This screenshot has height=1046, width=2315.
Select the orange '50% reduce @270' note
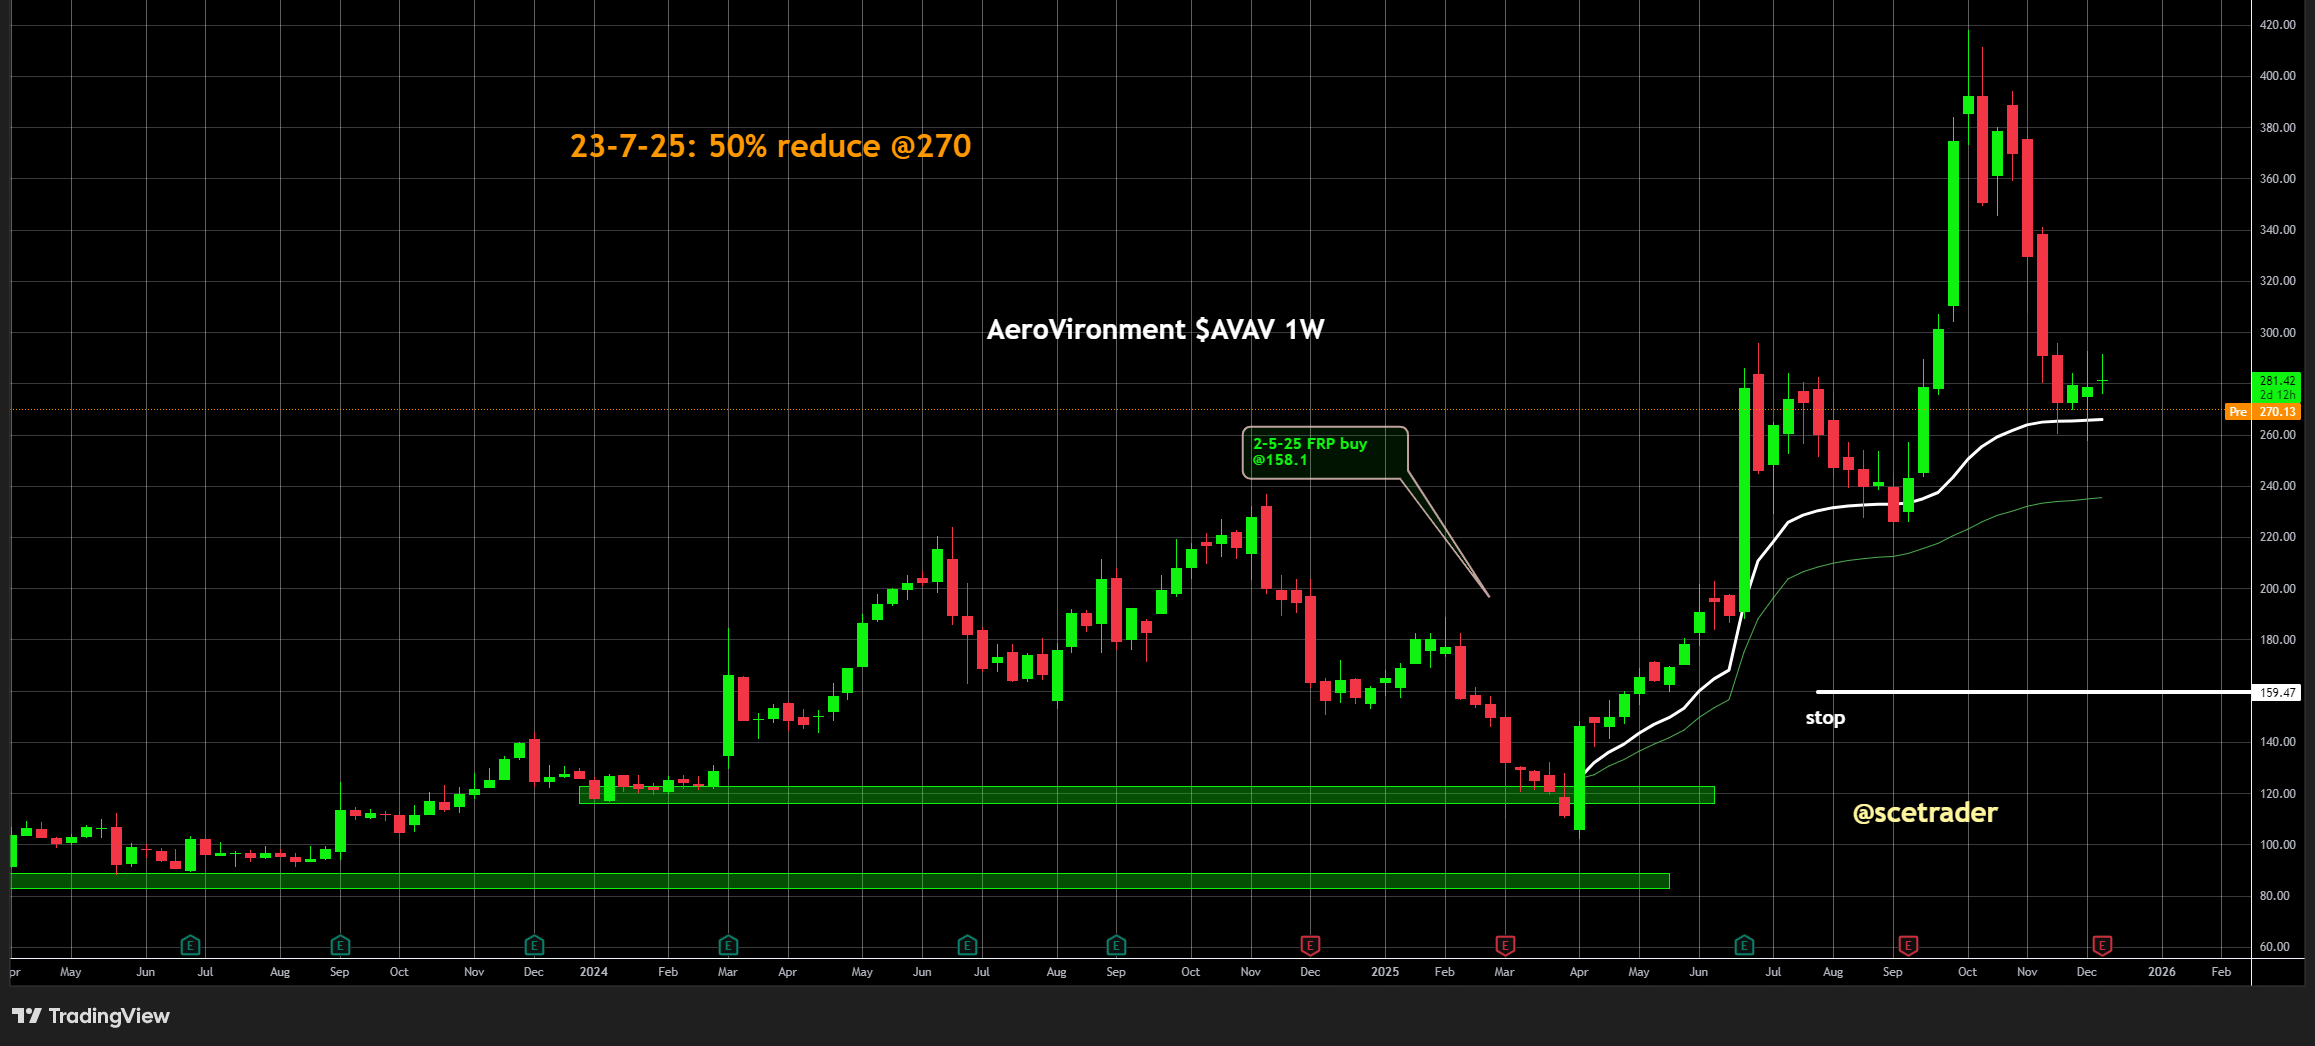(770, 146)
